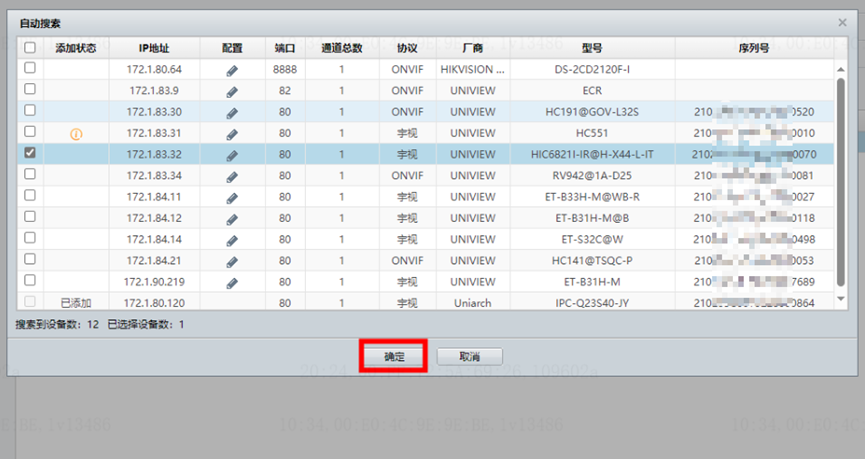Click the HIKVISION vendor cell
This screenshot has width=865, height=459.
pos(473,70)
